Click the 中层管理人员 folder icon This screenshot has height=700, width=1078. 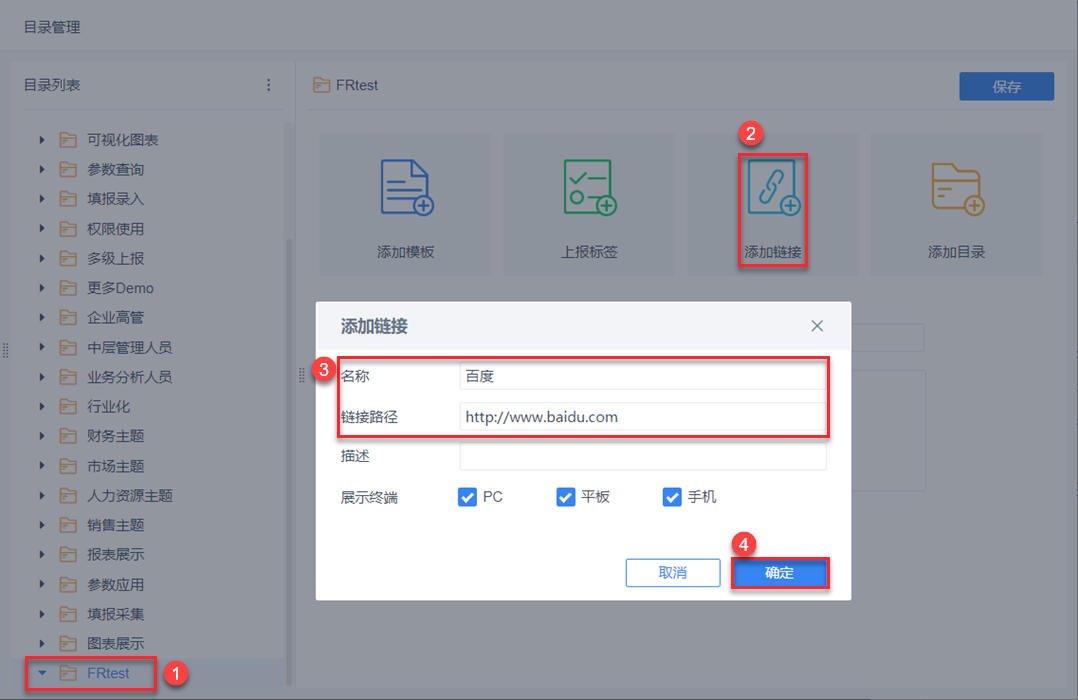coord(68,348)
